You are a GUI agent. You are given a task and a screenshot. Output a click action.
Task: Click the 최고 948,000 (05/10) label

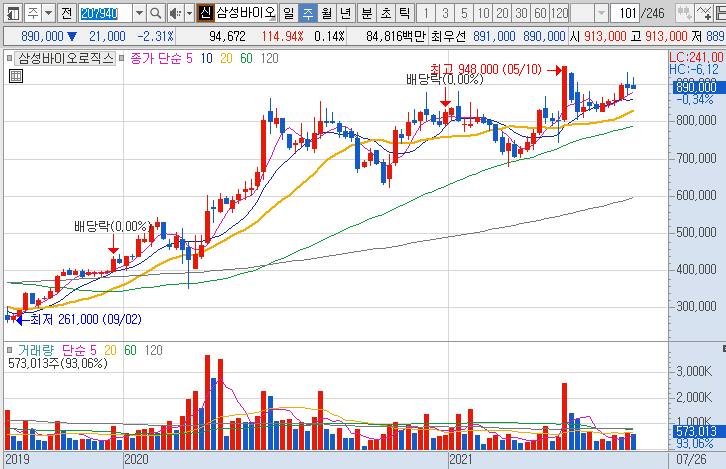(486, 69)
